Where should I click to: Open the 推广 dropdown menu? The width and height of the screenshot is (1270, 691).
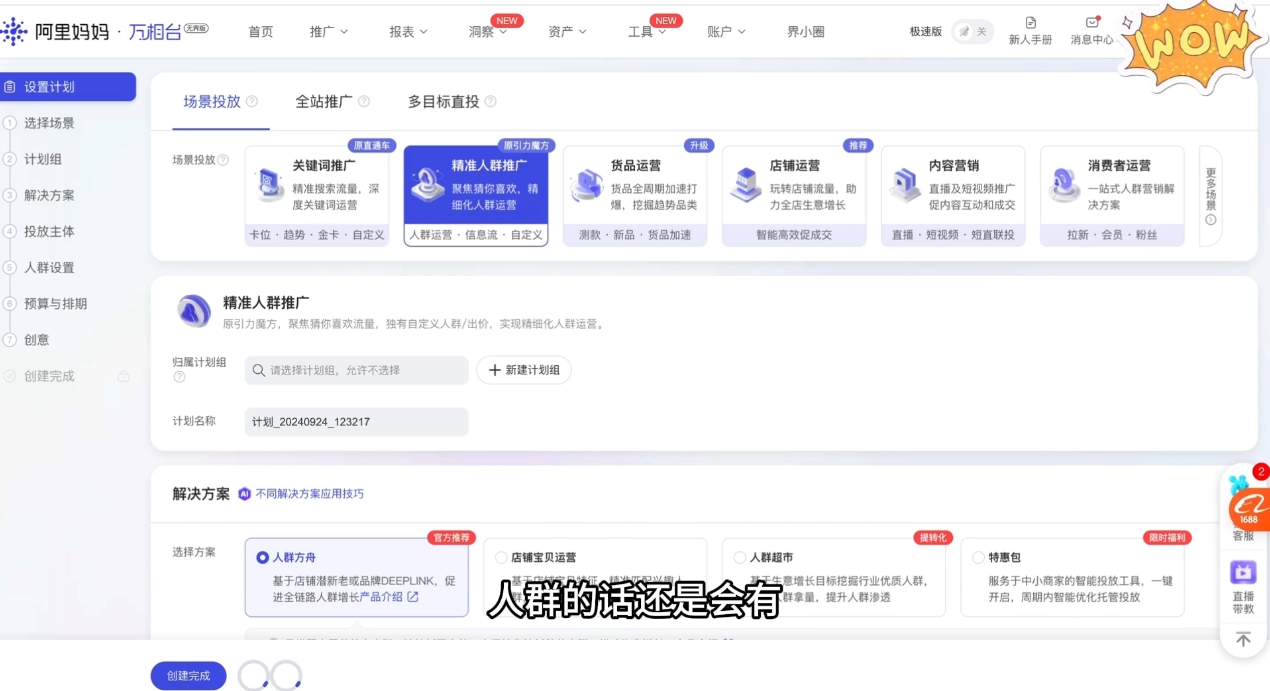[328, 31]
